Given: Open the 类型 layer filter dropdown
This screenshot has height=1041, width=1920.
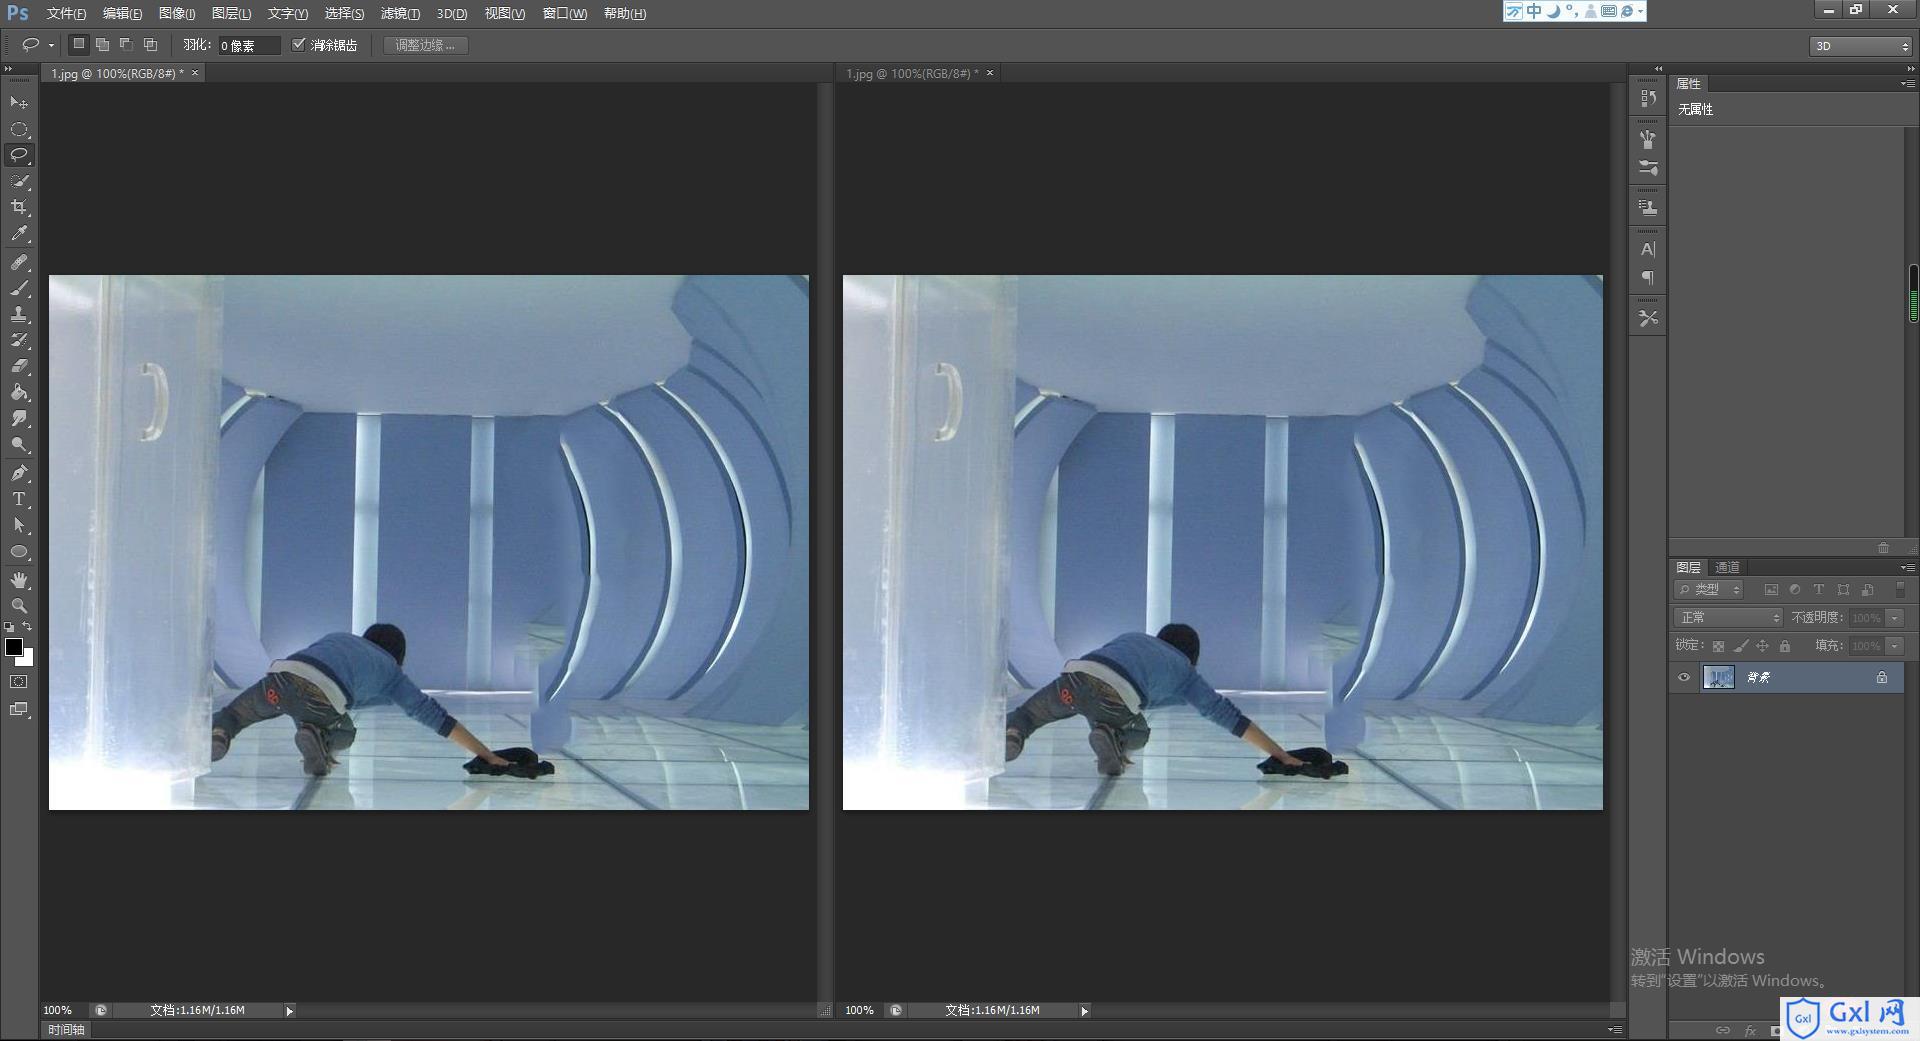Looking at the screenshot, I should 1709,590.
